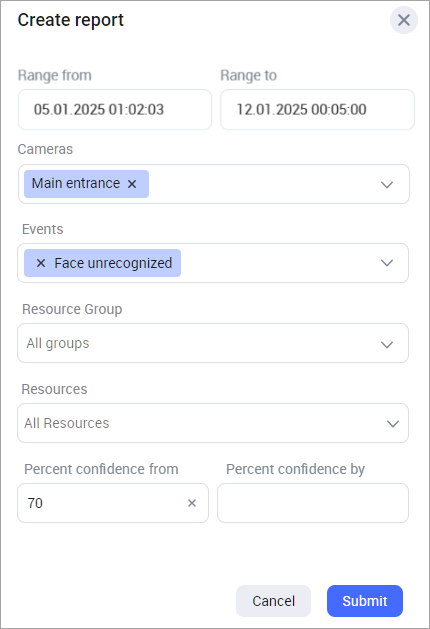Viewport: 430px width, 629px height.
Task: Click the Cameras field label
Action: 45,149
